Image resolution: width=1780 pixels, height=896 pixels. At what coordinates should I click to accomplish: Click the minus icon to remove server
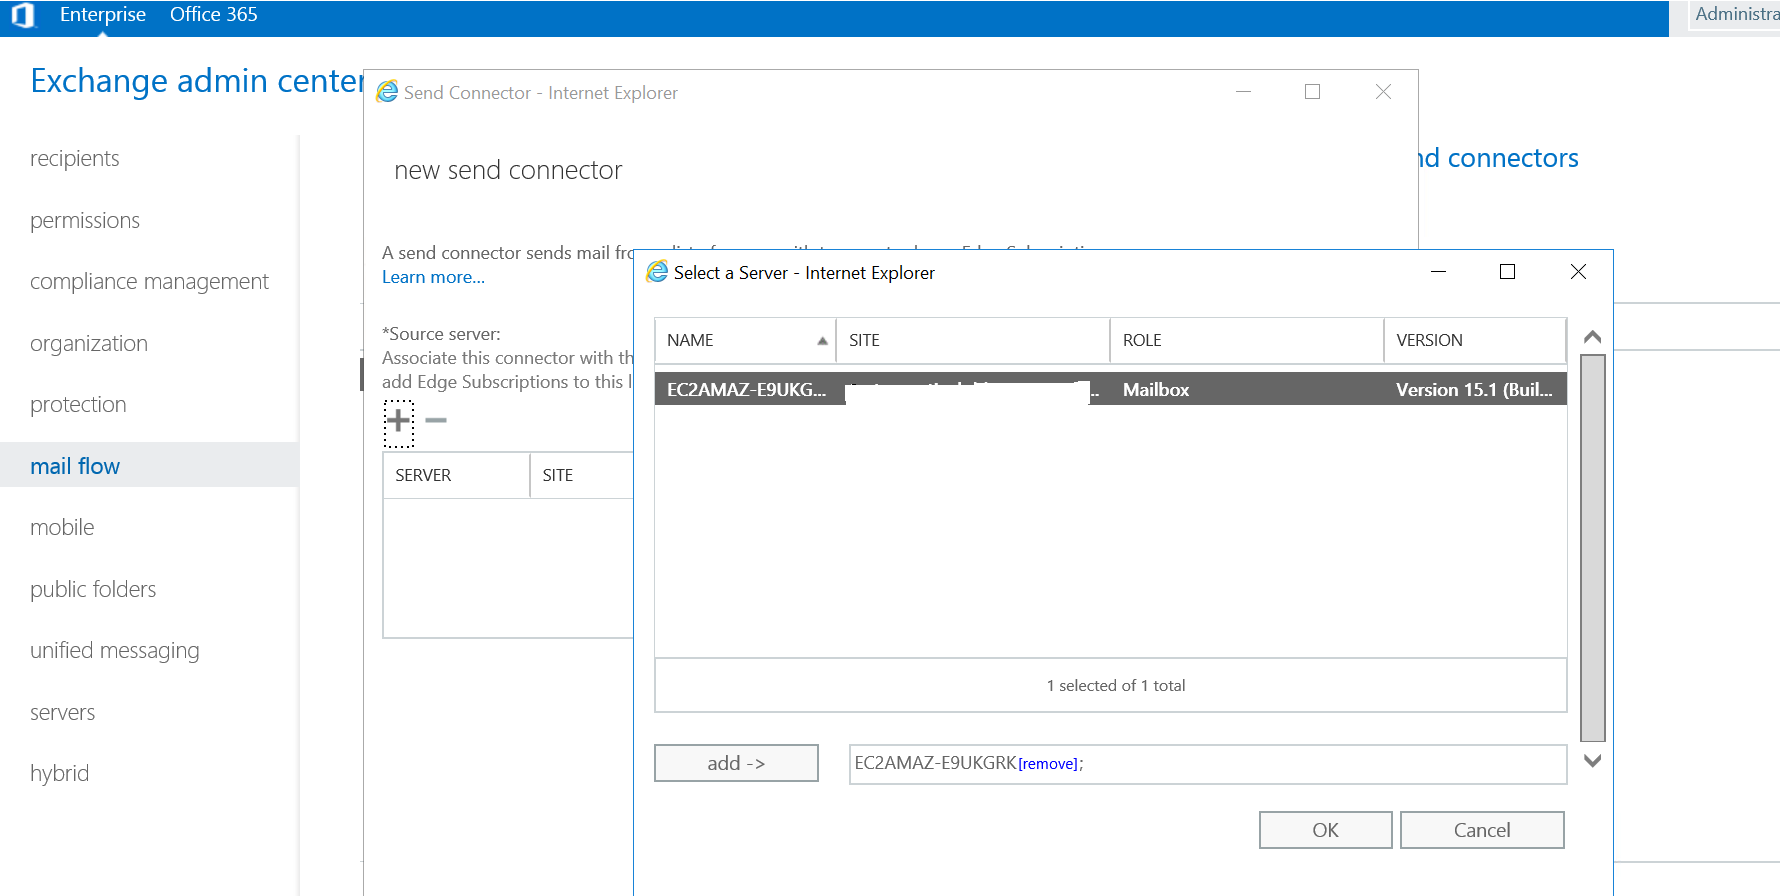pos(436,420)
